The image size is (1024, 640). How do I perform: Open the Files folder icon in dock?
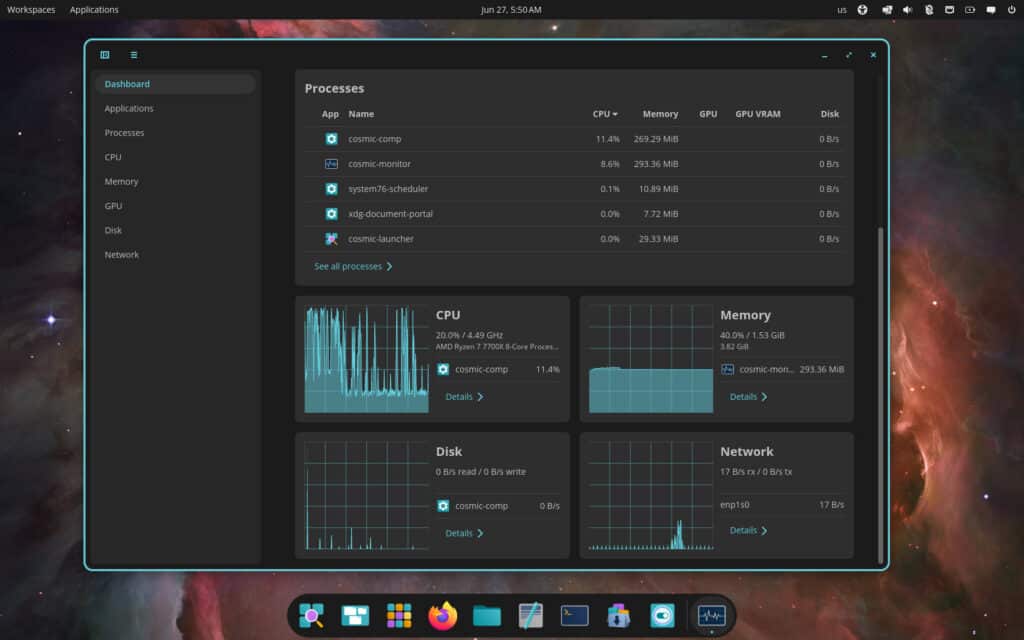(487, 616)
